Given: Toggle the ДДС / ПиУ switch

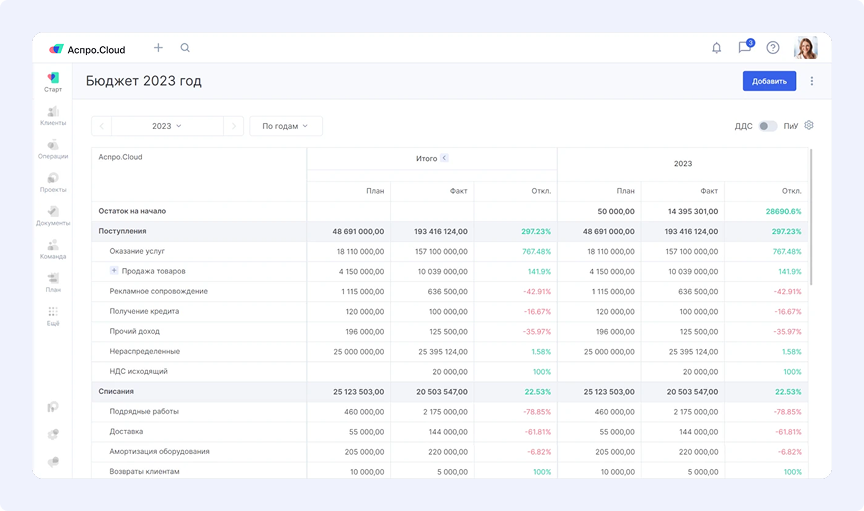Looking at the screenshot, I should point(767,126).
